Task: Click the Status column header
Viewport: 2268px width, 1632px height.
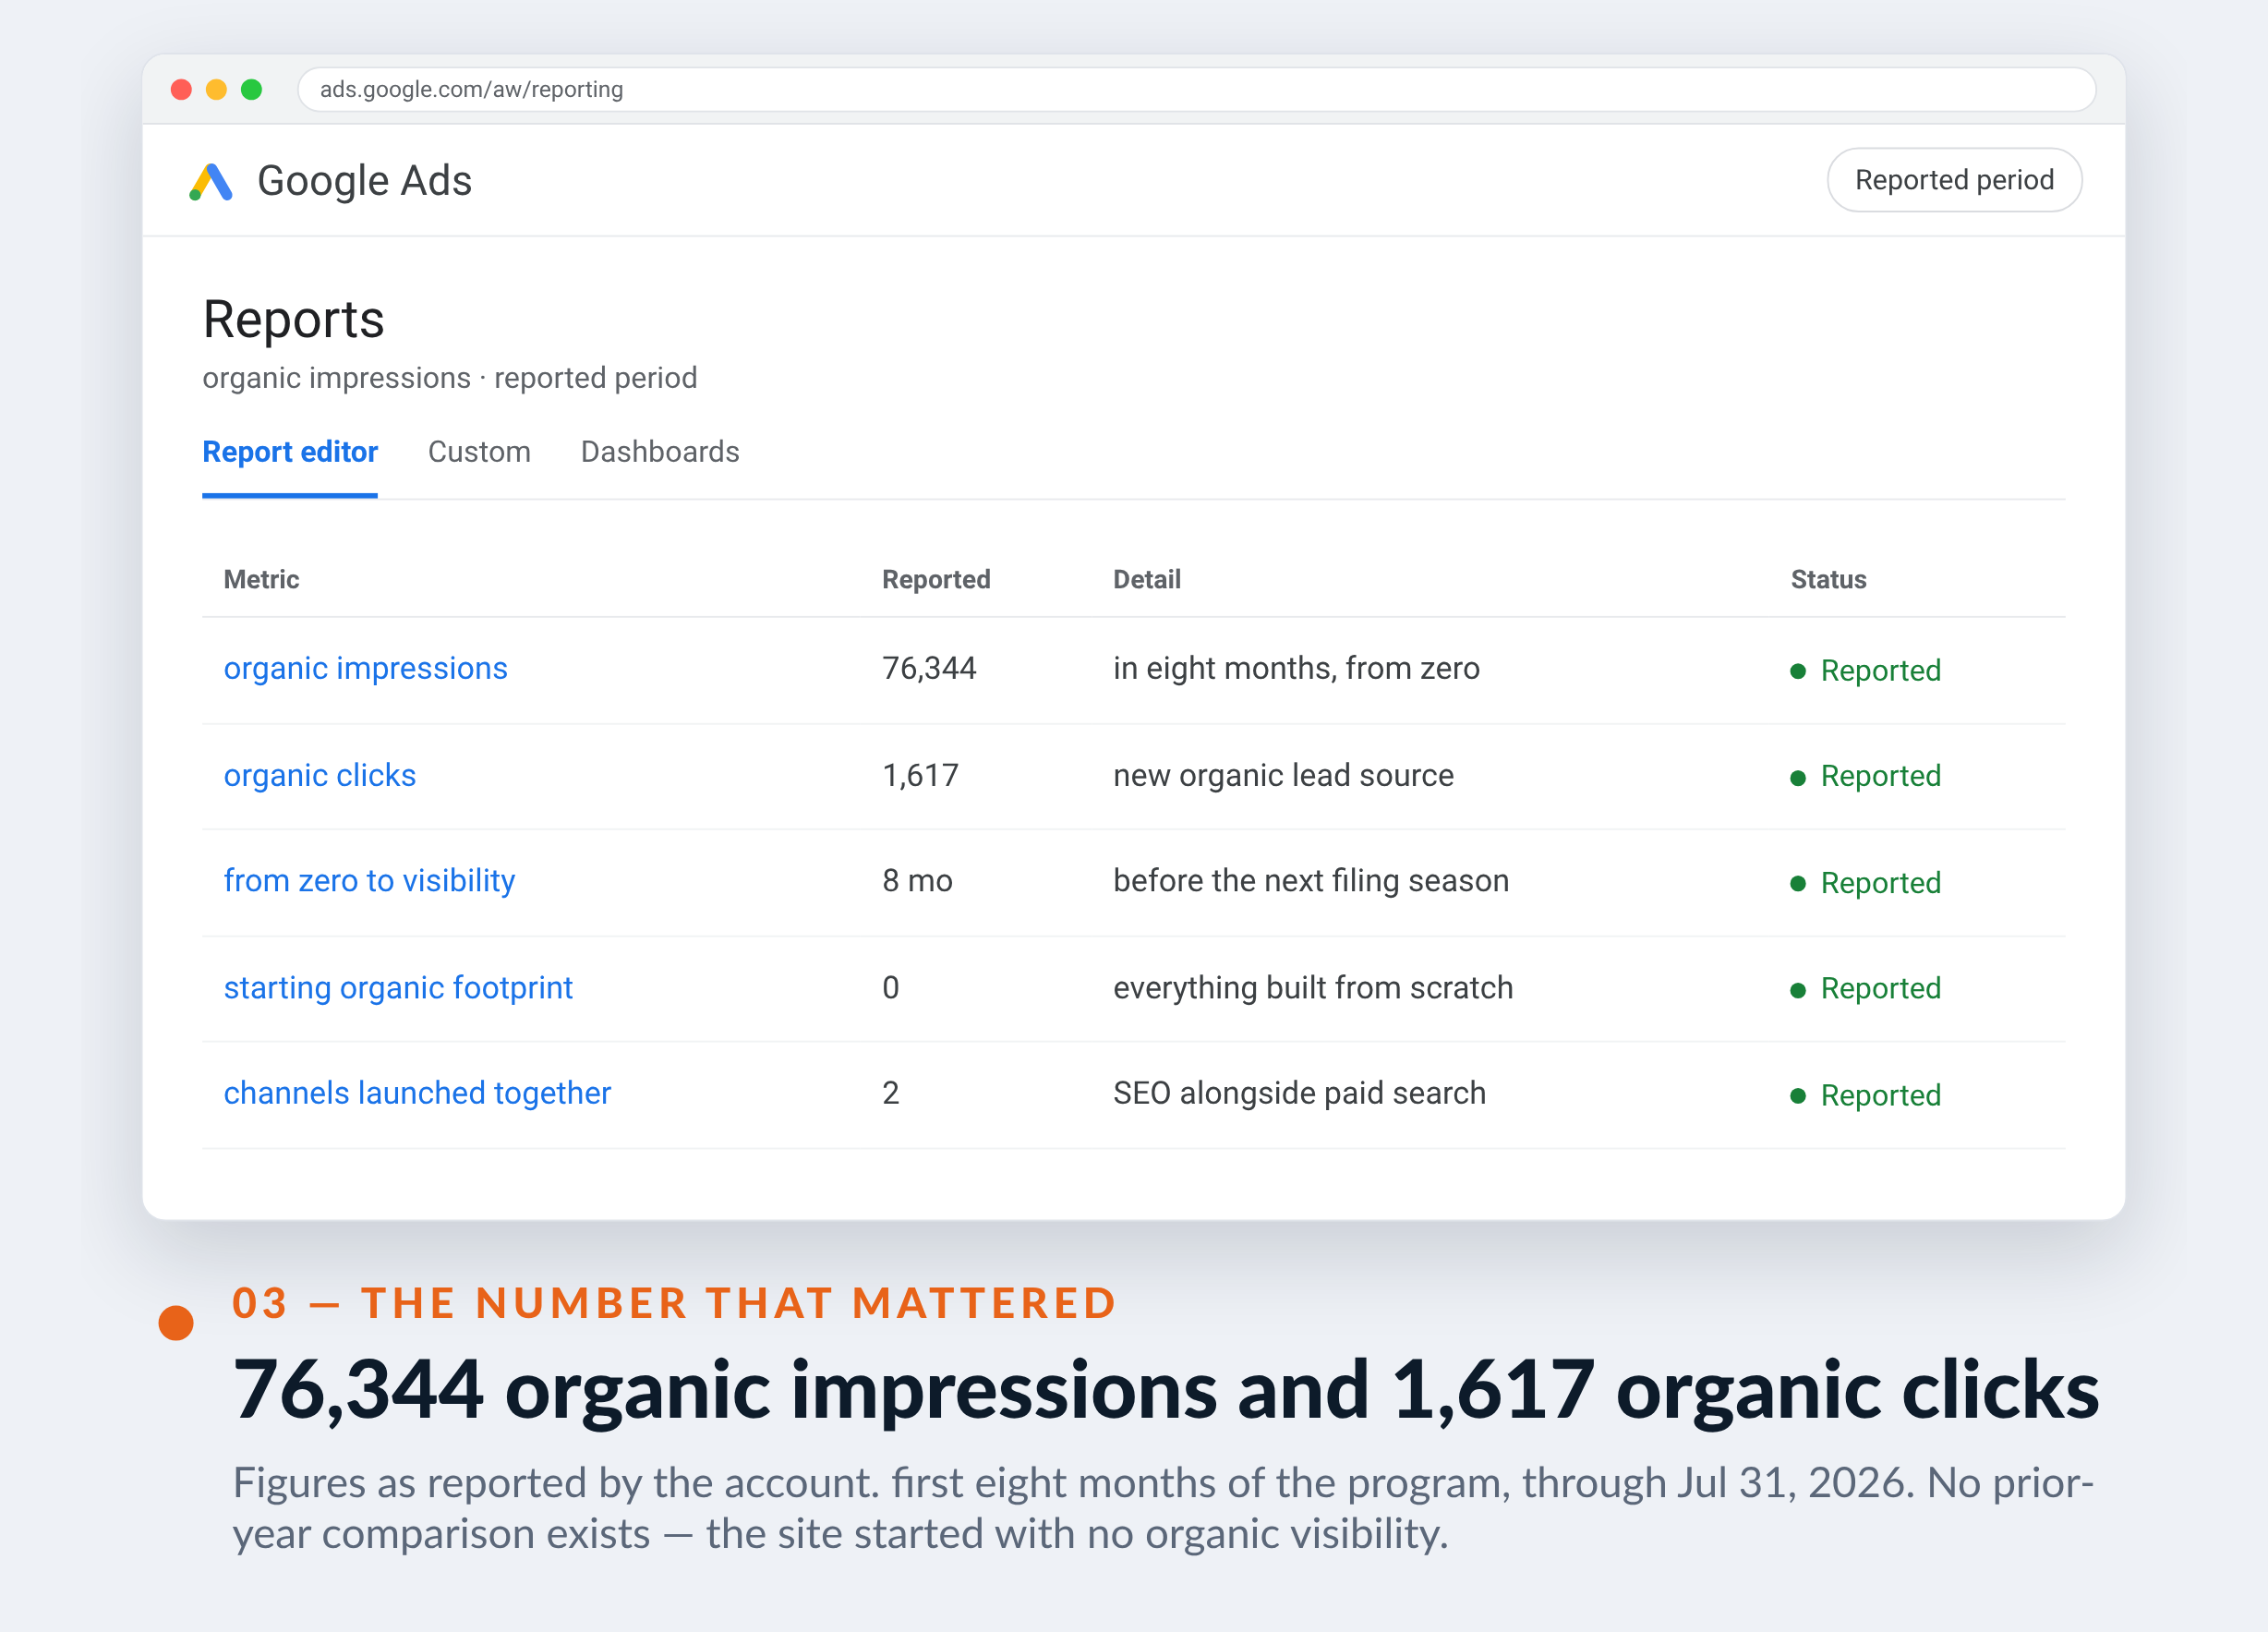Action: coord(1828,579)
